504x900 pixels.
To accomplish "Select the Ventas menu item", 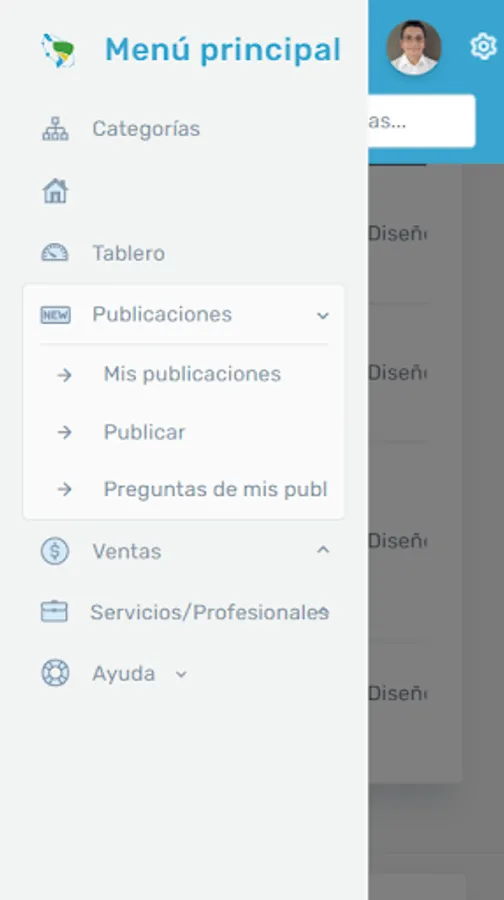I will pyautogui.click(x=127, y=552).
